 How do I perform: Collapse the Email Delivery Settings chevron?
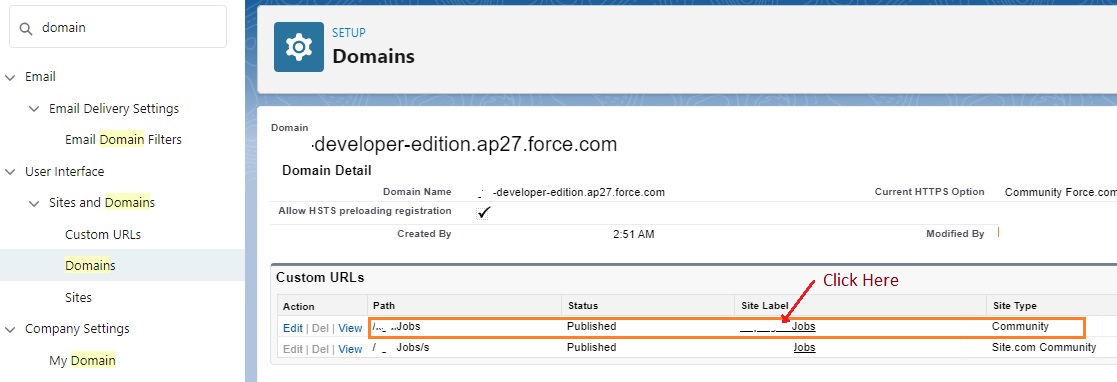33,109
